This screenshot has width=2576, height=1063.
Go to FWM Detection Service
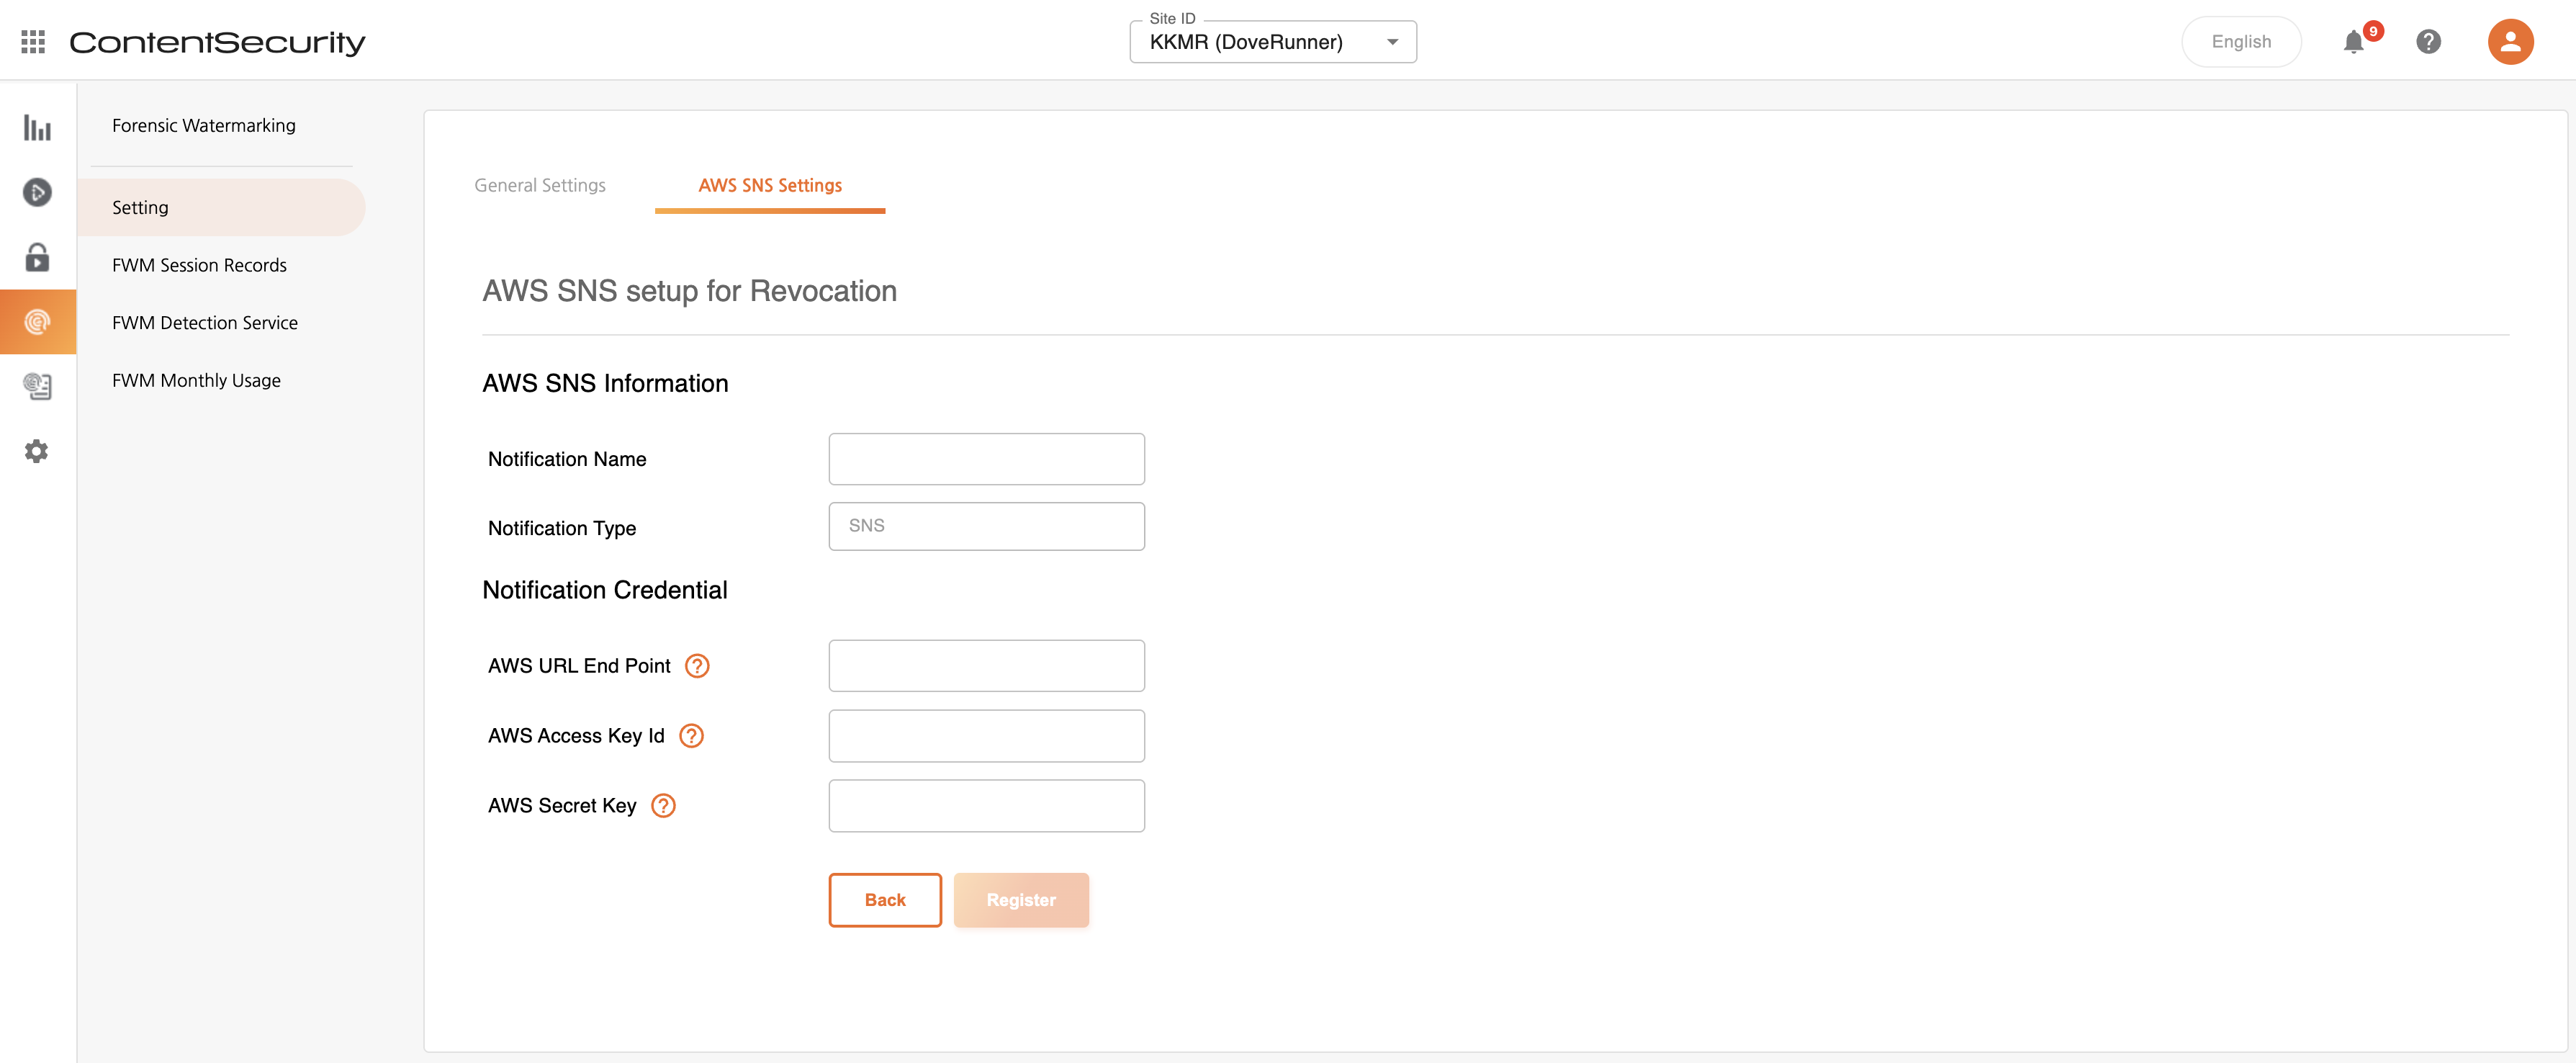click(x=205, y=323)
